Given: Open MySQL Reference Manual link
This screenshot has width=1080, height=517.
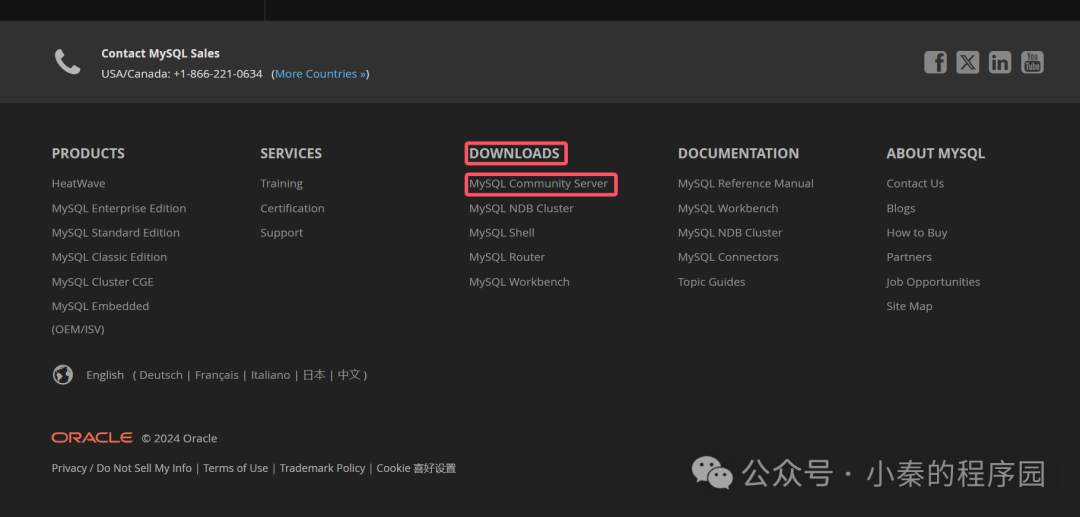Looking at the screenshot, I should click(745, 184).
